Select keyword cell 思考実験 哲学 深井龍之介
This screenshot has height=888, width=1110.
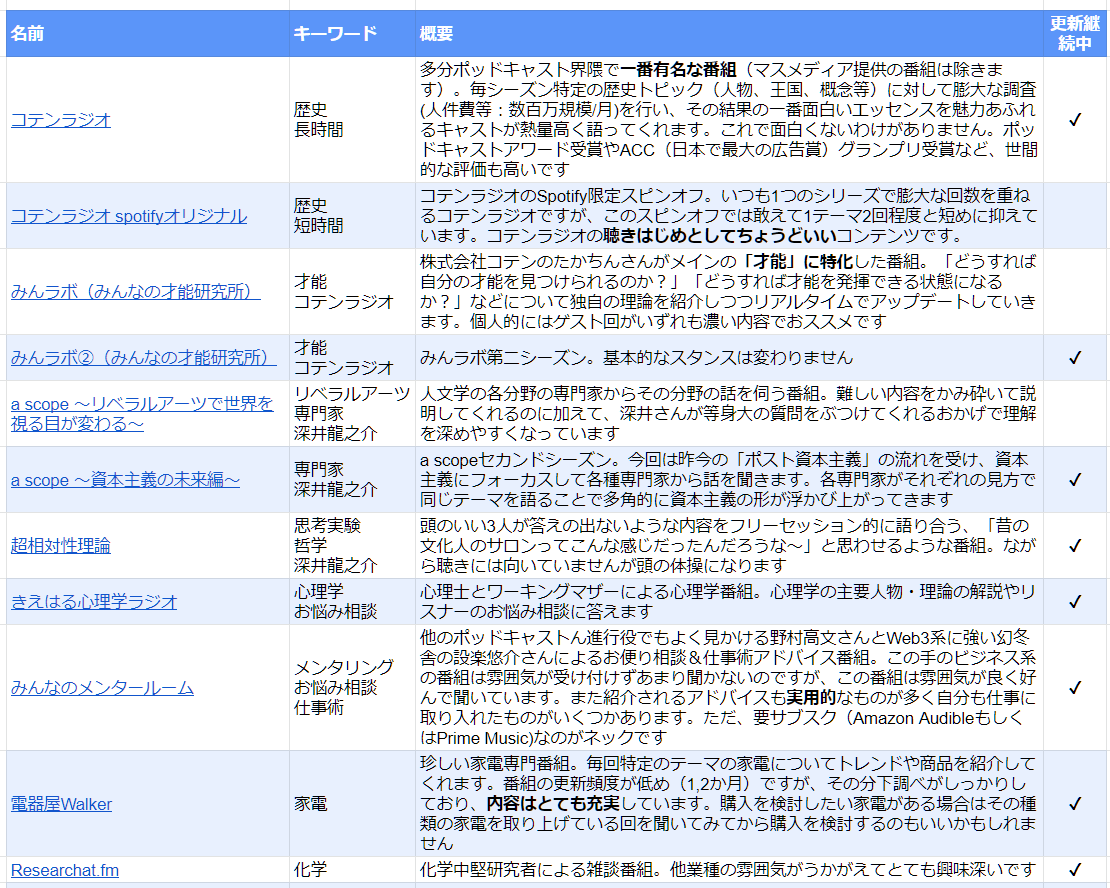coord(352,545)
